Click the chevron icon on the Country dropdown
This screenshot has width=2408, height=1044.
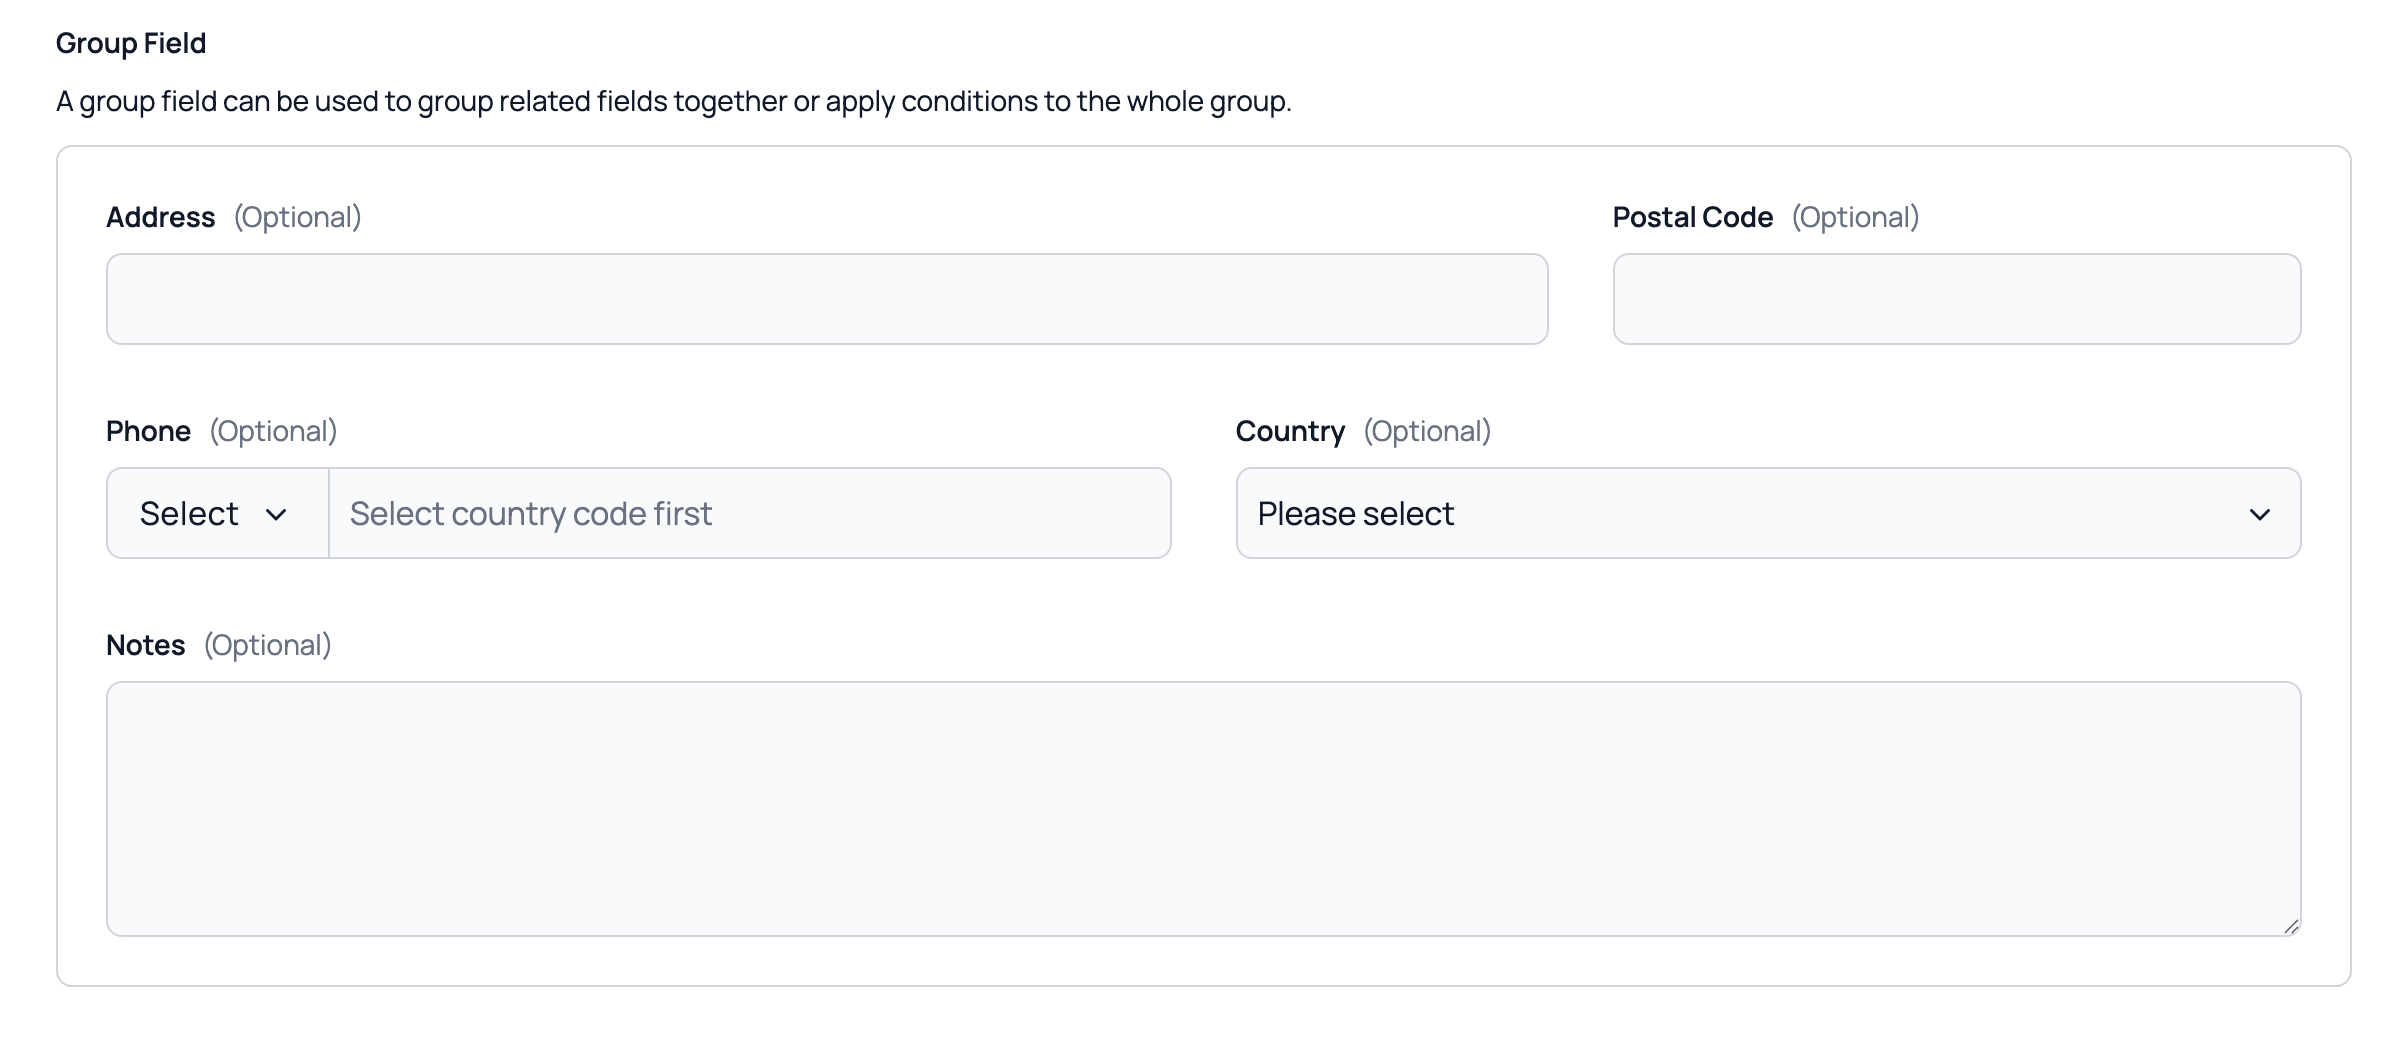(2260, 513)
